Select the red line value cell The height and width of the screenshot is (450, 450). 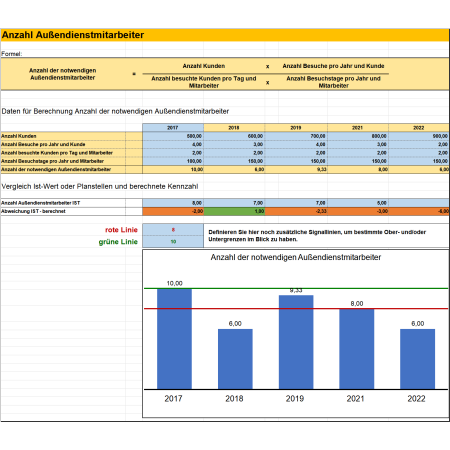[x=173, y=230]
